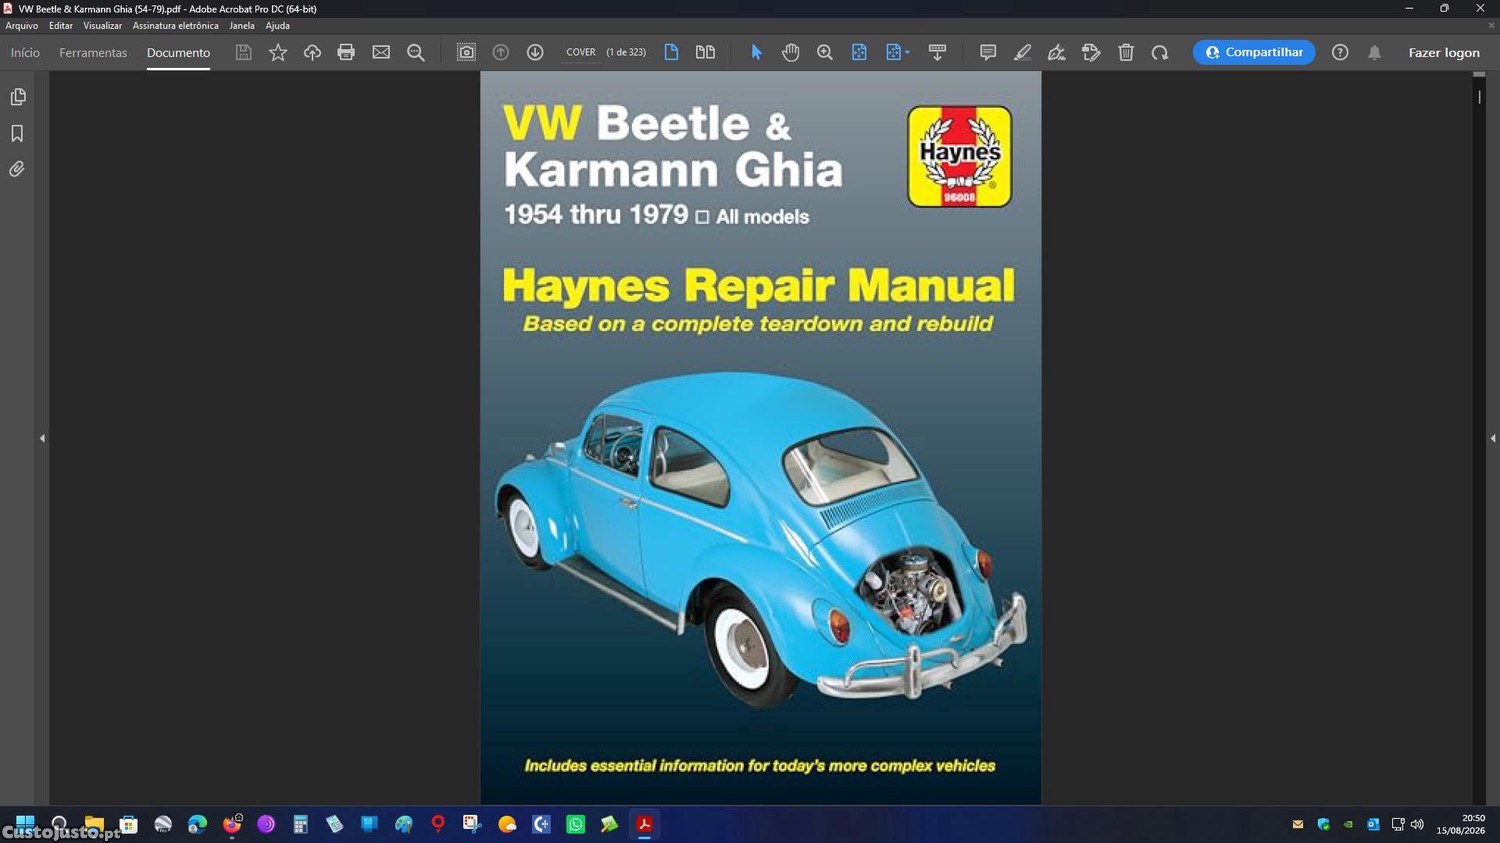This screenshot has width=1500, height=843.
Task: Open WhatsApp from the taskbar
Action: 575,824
